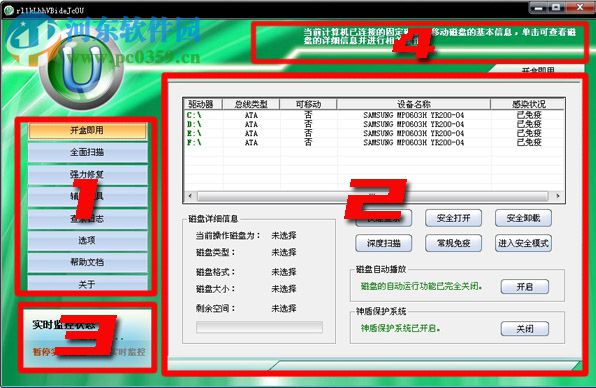
Task: Click 关闭 to disable 神盾保护系统
Action: 525,329
